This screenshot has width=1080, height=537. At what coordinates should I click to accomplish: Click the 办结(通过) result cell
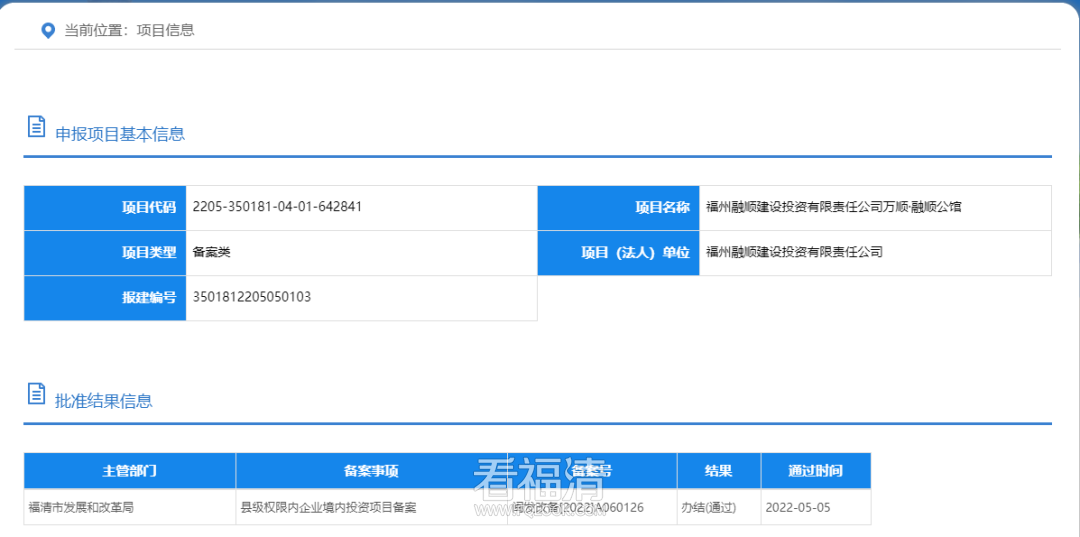[708, 507]
